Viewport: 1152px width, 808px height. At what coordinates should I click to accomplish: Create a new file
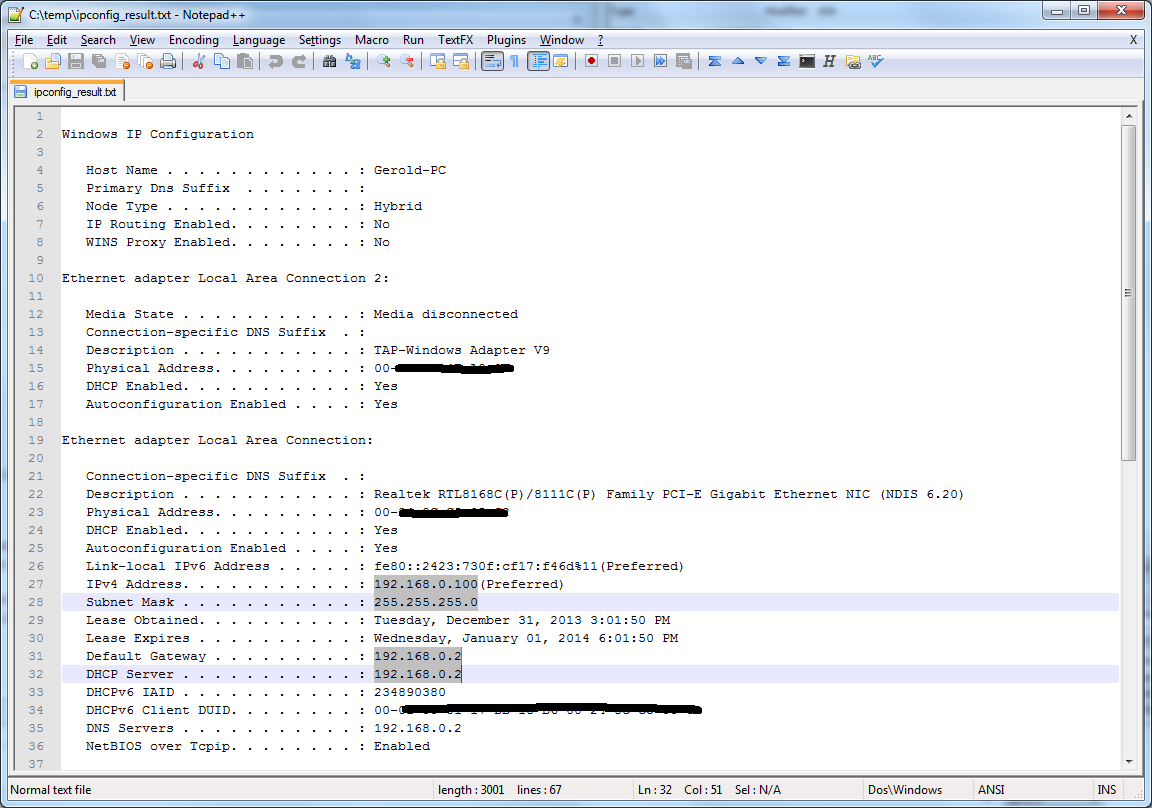[30, 61]
